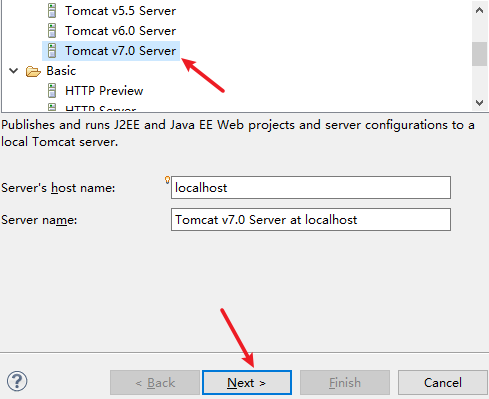Focus the Server's host name field
The width and height of the screenshot is (489, 399).
click(x=311, y=188)
